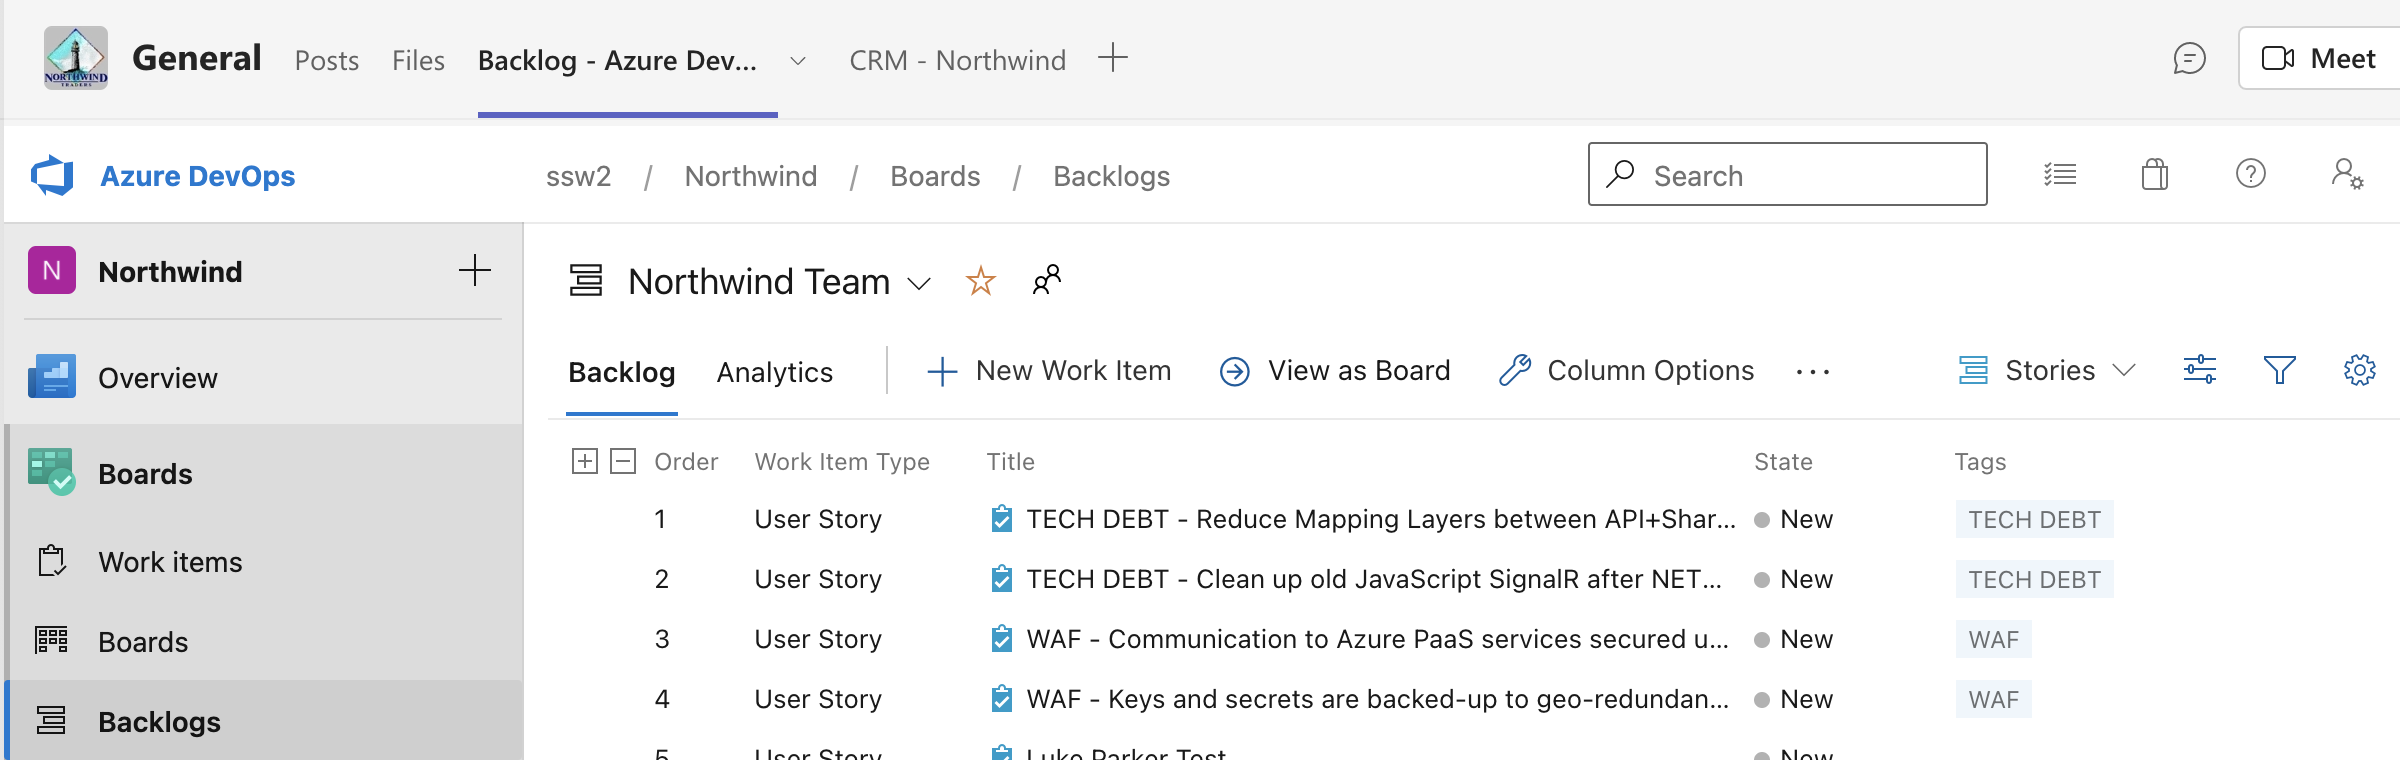Open the help question mark icon
Screen dimensions: 2400x760
(x=2250, y=175)
